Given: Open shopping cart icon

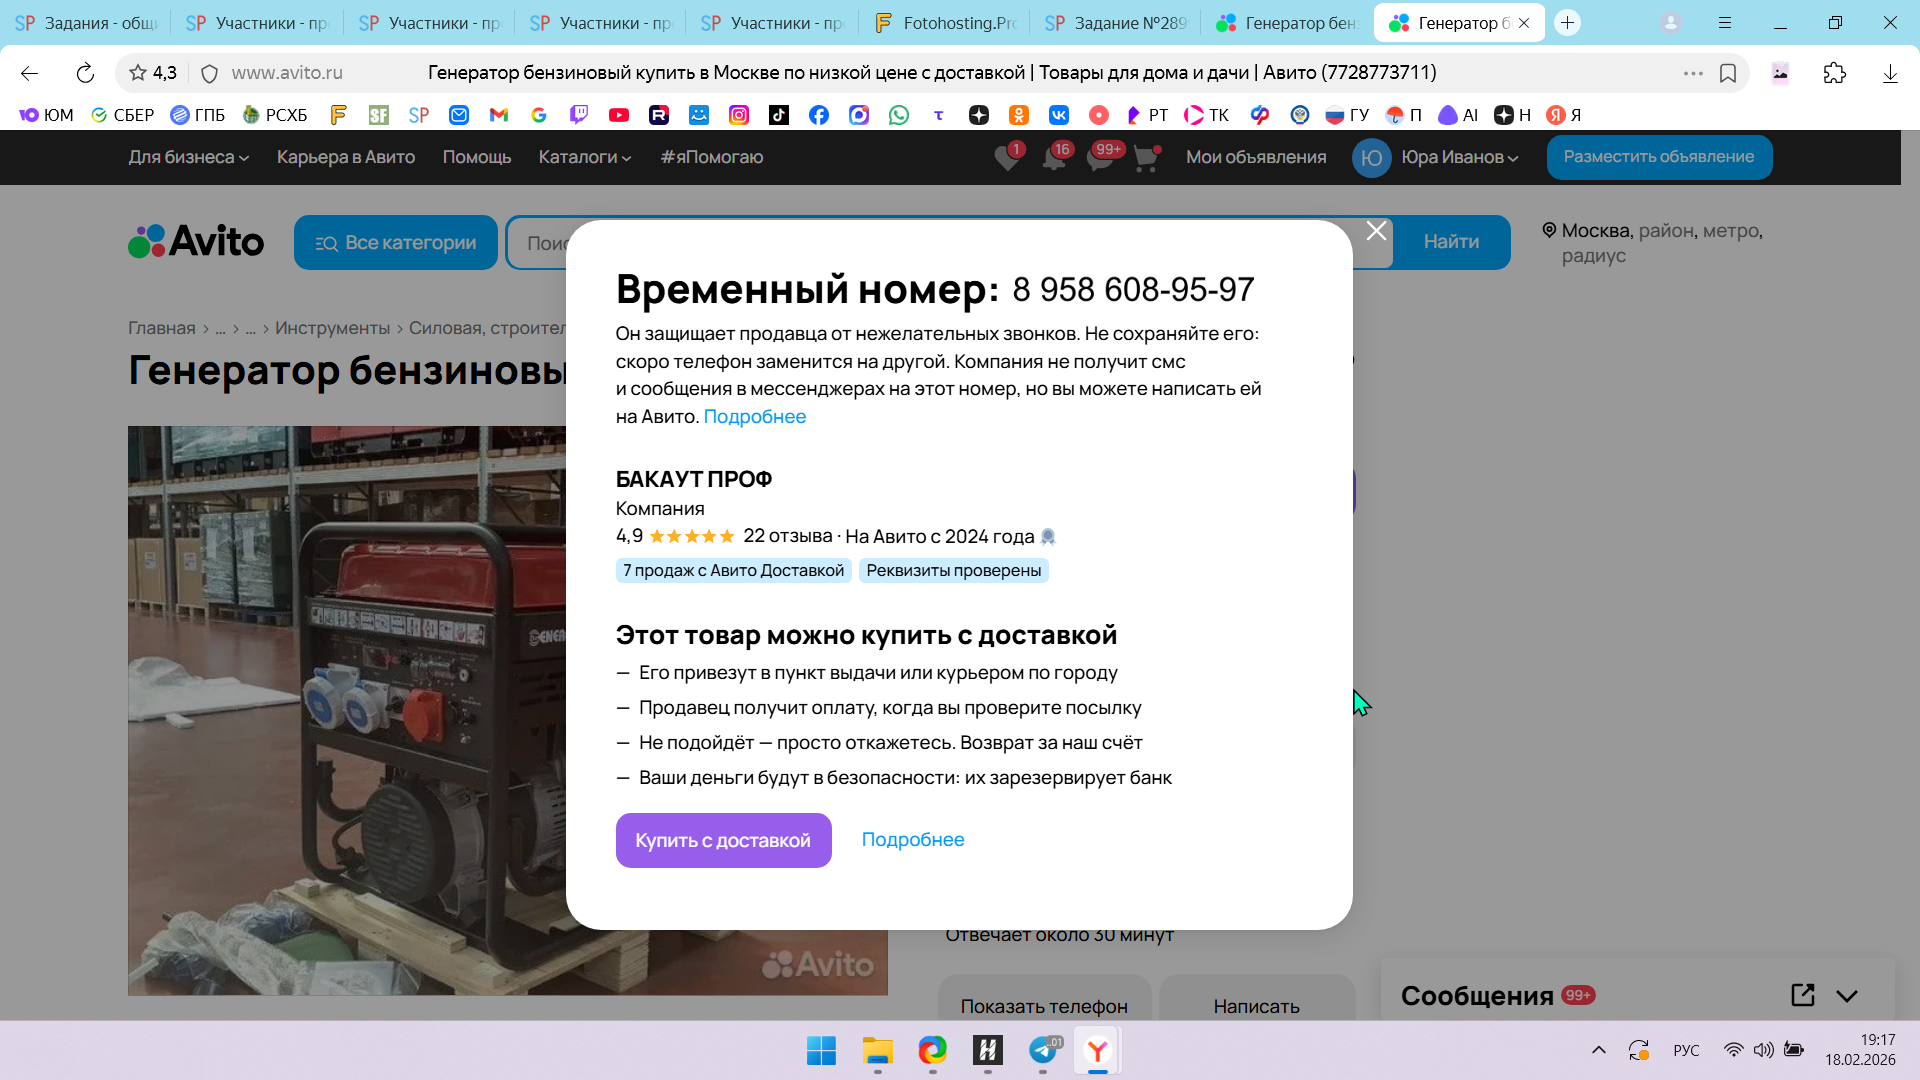Looking at the screenshot, I should [x=1145, y=158].
